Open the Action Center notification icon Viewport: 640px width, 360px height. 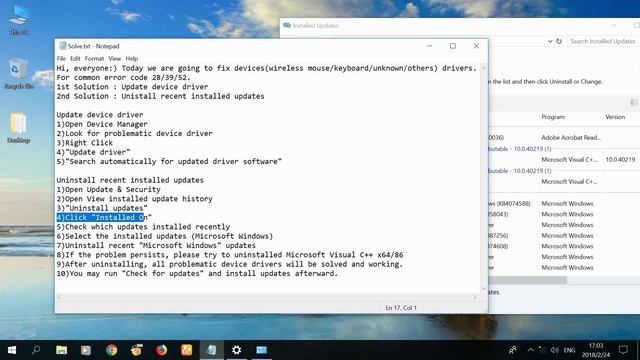623,350
